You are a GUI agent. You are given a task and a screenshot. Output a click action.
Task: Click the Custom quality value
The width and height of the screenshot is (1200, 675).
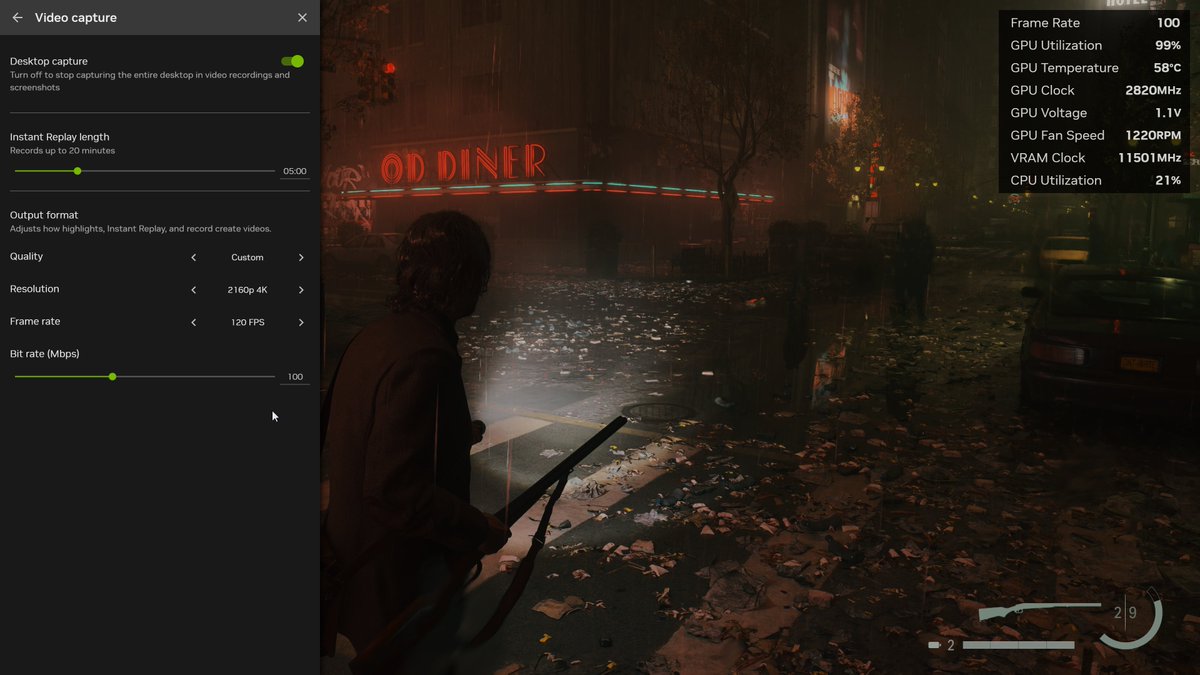tap(247, 257)
